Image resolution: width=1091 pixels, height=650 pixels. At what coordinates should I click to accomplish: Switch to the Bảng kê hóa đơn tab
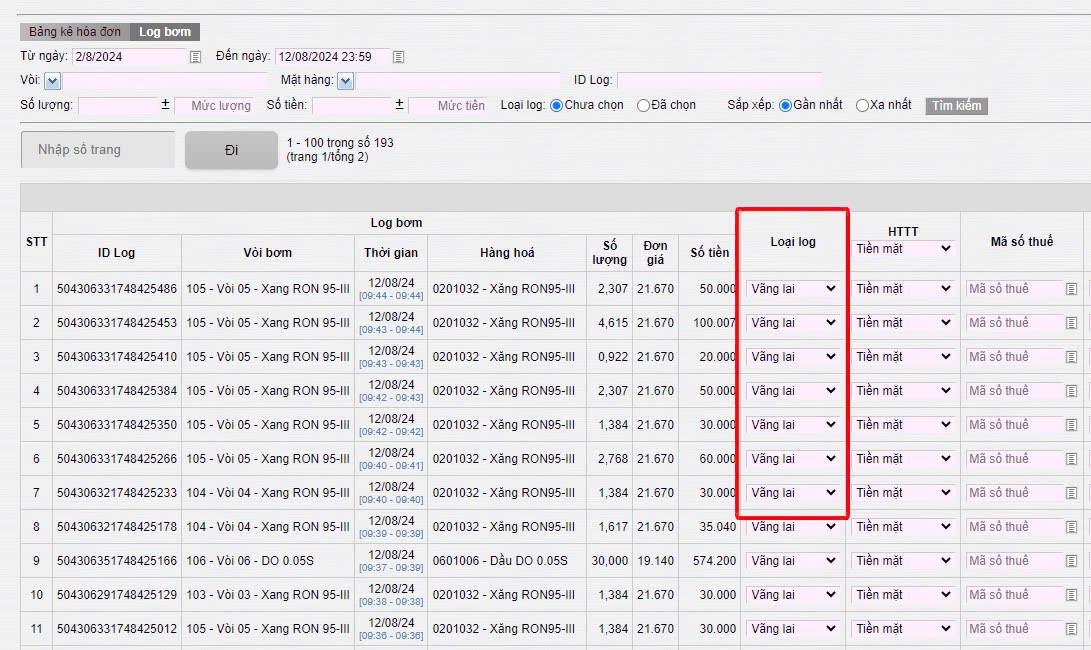pos(75,32)
